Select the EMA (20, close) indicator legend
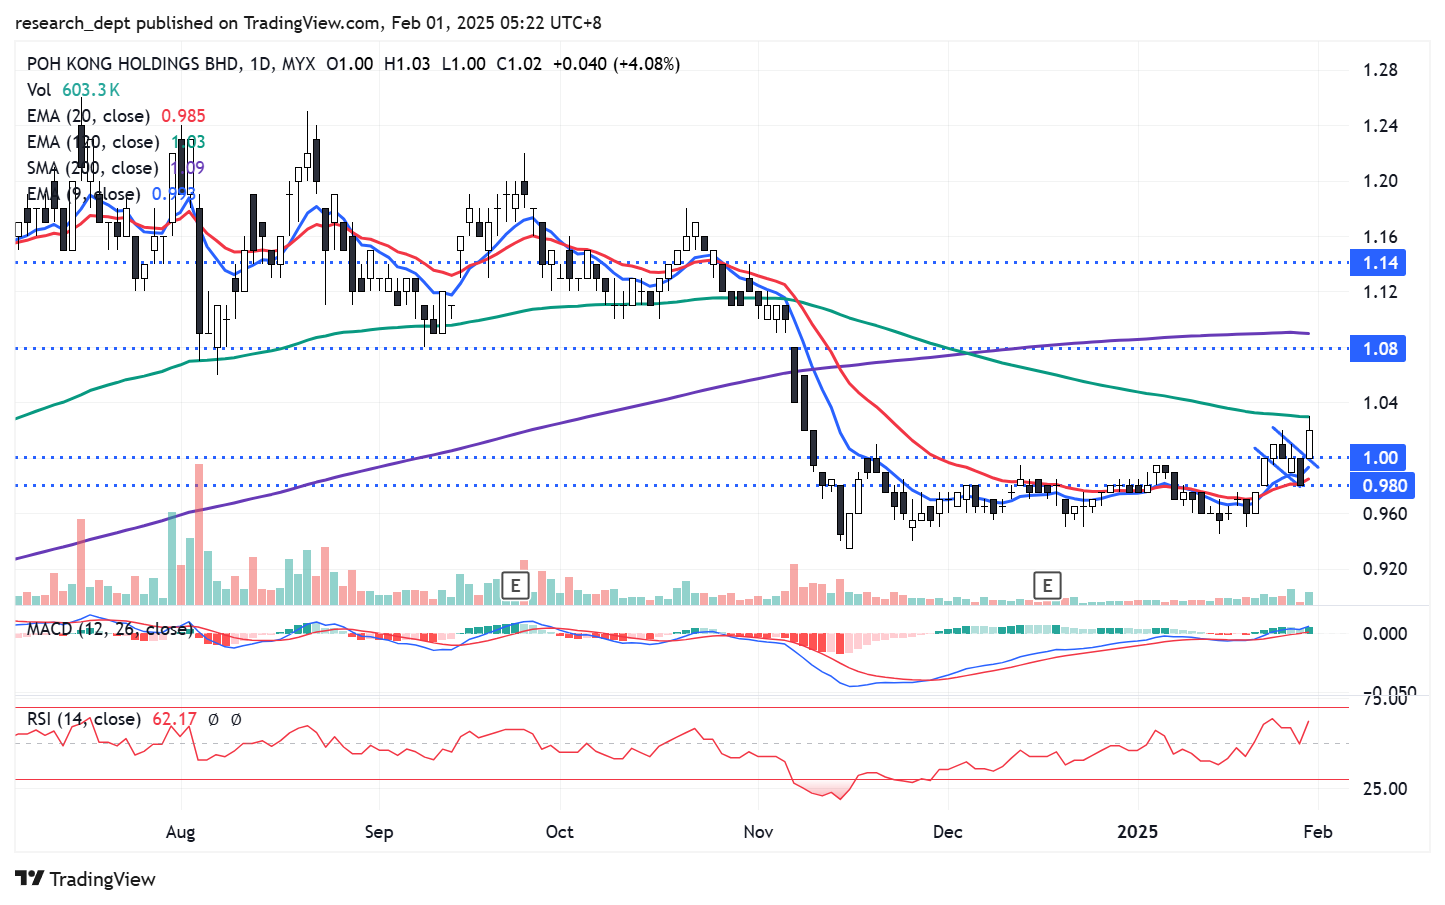 point(89,116)
